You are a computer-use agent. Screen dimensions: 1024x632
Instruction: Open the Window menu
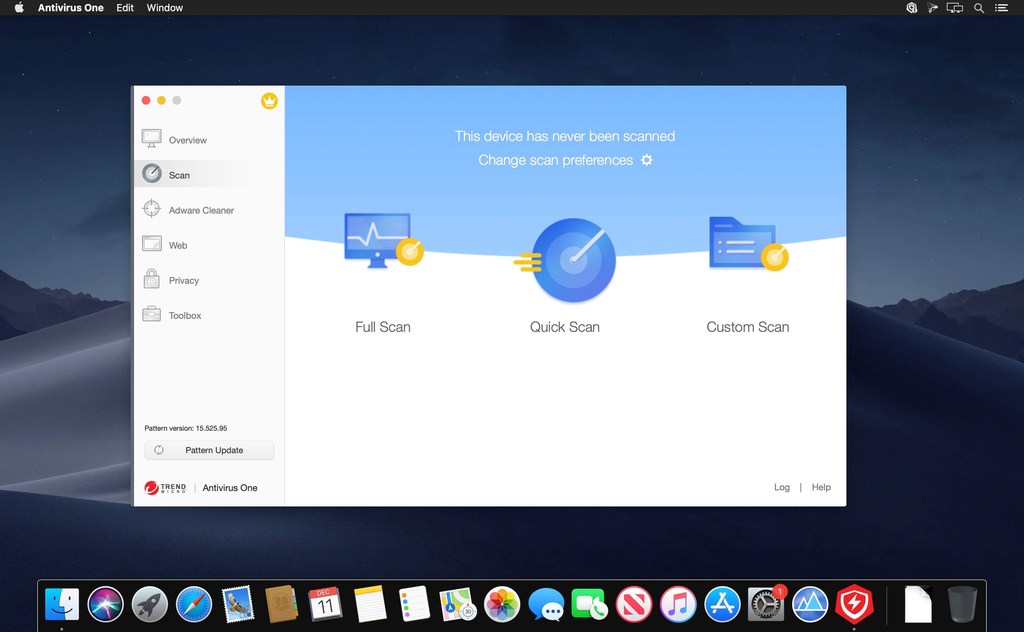164,7
